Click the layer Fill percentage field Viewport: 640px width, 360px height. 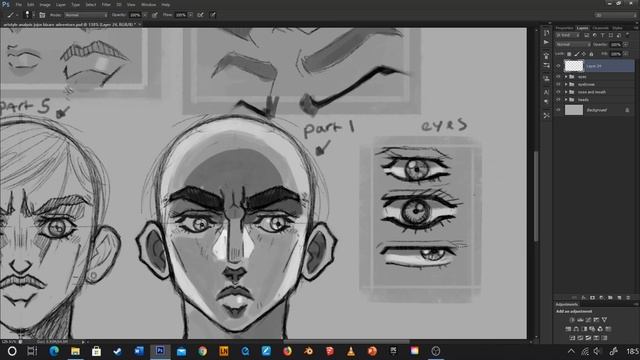(616, 54)
